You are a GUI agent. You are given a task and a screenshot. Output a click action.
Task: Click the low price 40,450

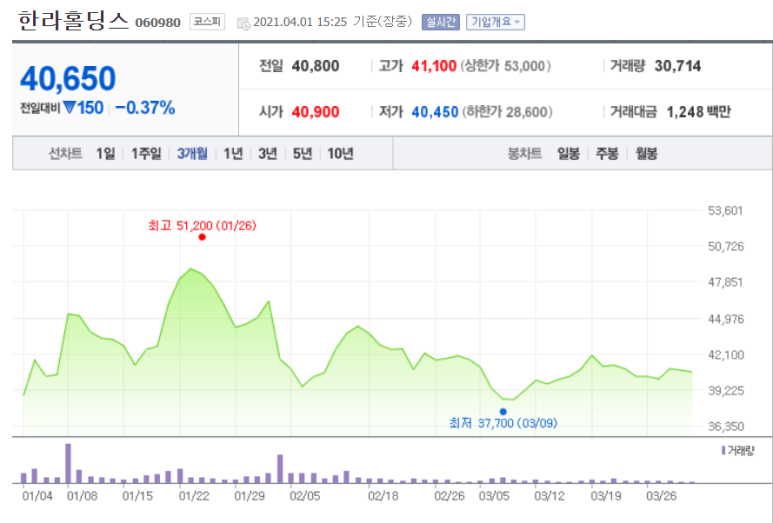click(x=435, y=112)
